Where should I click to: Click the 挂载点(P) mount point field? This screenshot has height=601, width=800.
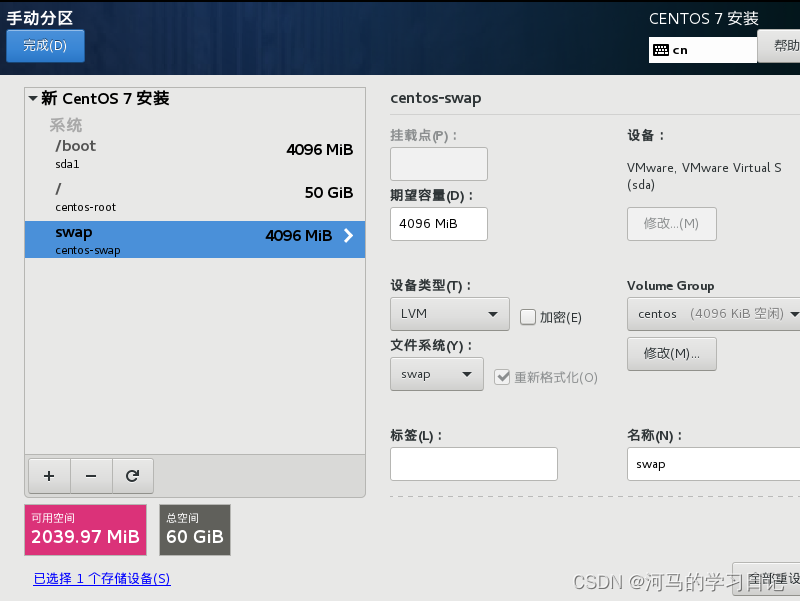coord(439,164)
